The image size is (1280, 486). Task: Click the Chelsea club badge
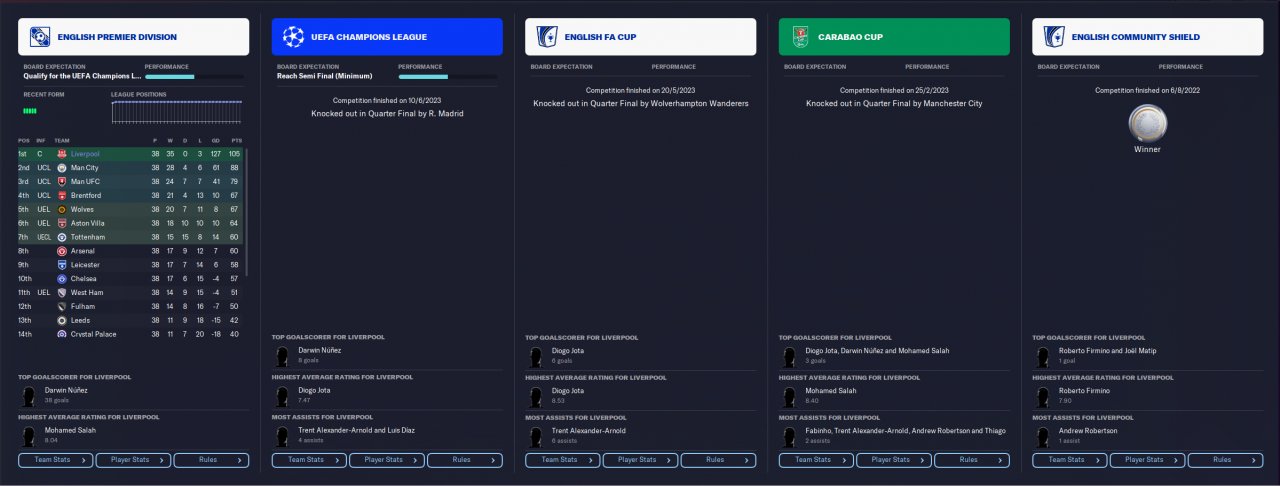click(62, 279)
